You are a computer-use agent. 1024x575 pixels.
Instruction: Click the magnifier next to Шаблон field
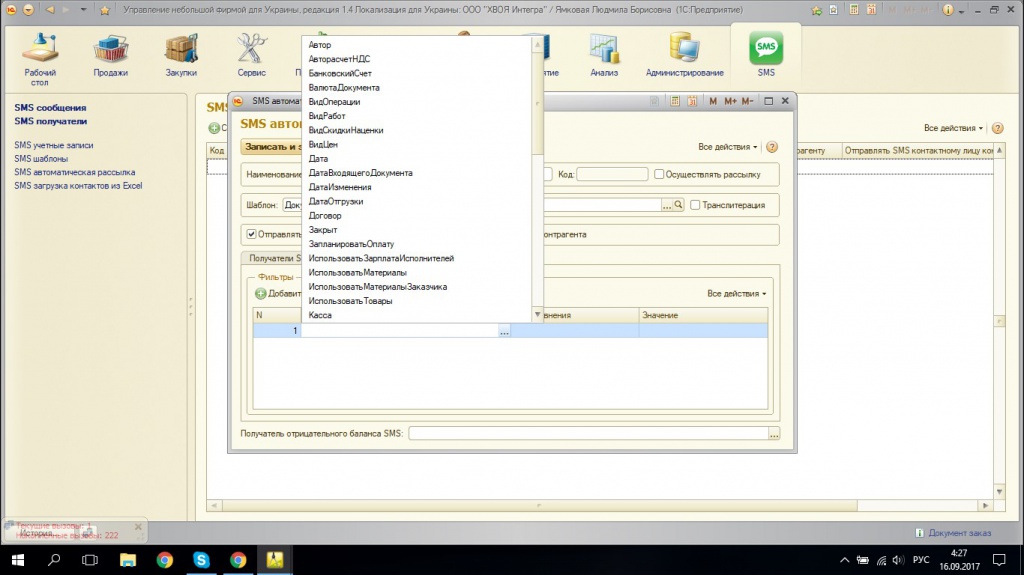pyautogui.click(x=678, y=205)
